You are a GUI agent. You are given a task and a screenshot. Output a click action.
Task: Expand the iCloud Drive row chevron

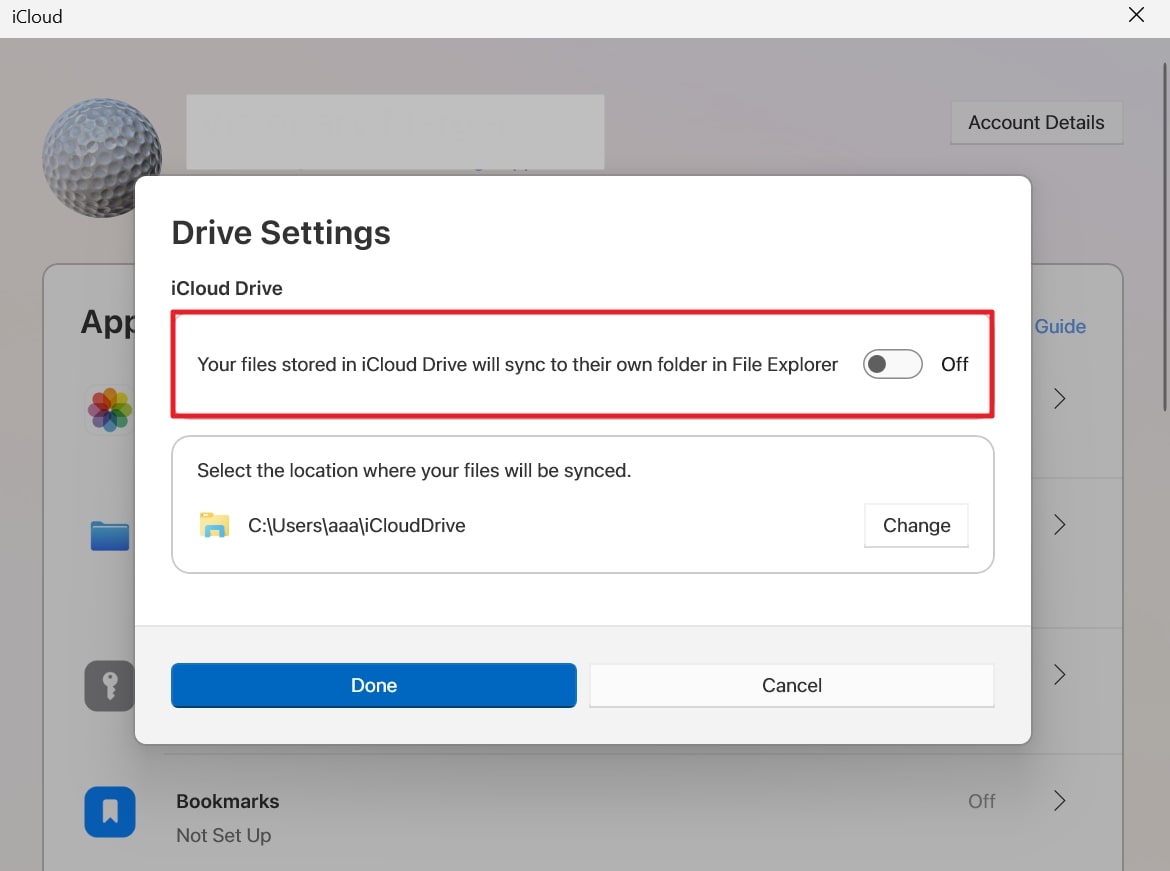pyautogui.click(x=1060, y=525)
